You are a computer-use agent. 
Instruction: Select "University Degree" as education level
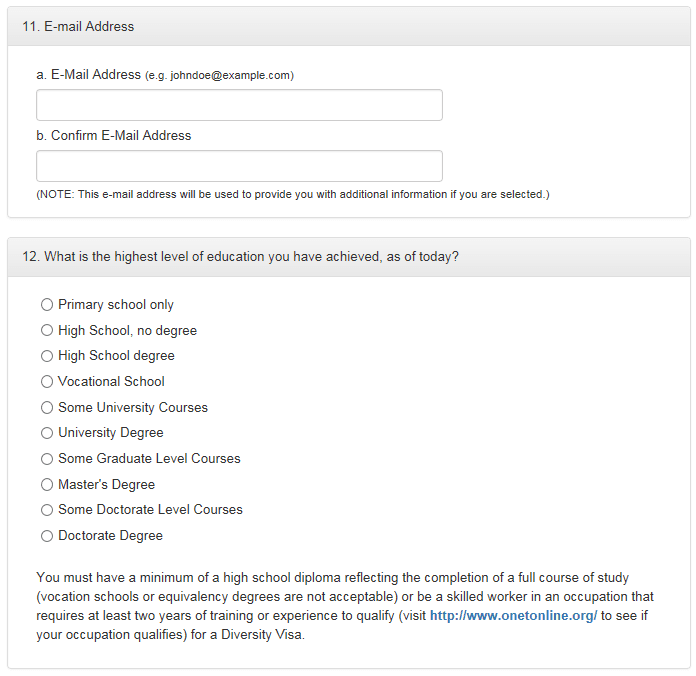click(x=47, y=433)
